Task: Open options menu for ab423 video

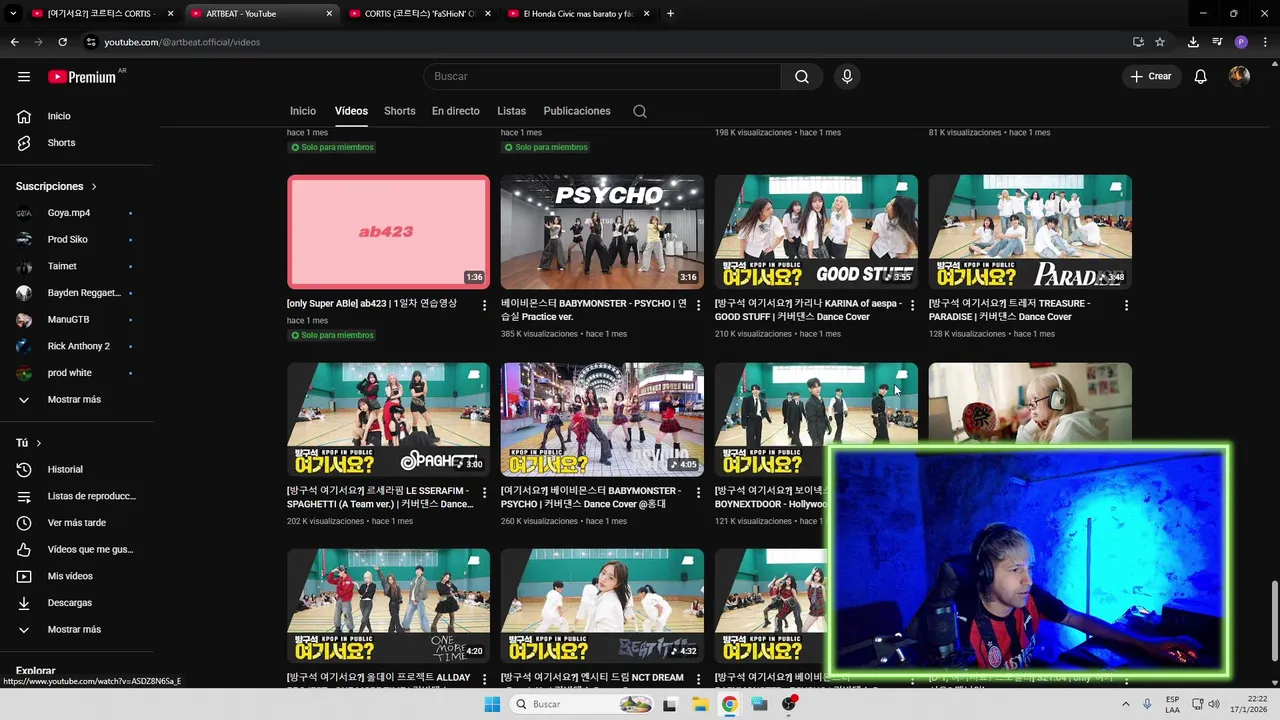Action: (485, 305)
